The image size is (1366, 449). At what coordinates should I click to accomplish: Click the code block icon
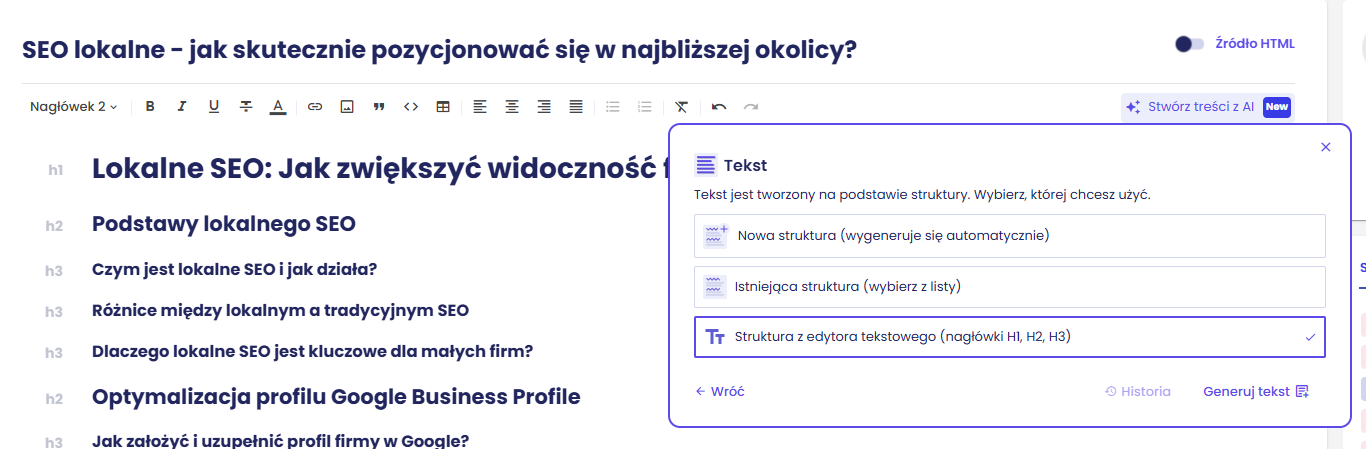pos(411,106)
